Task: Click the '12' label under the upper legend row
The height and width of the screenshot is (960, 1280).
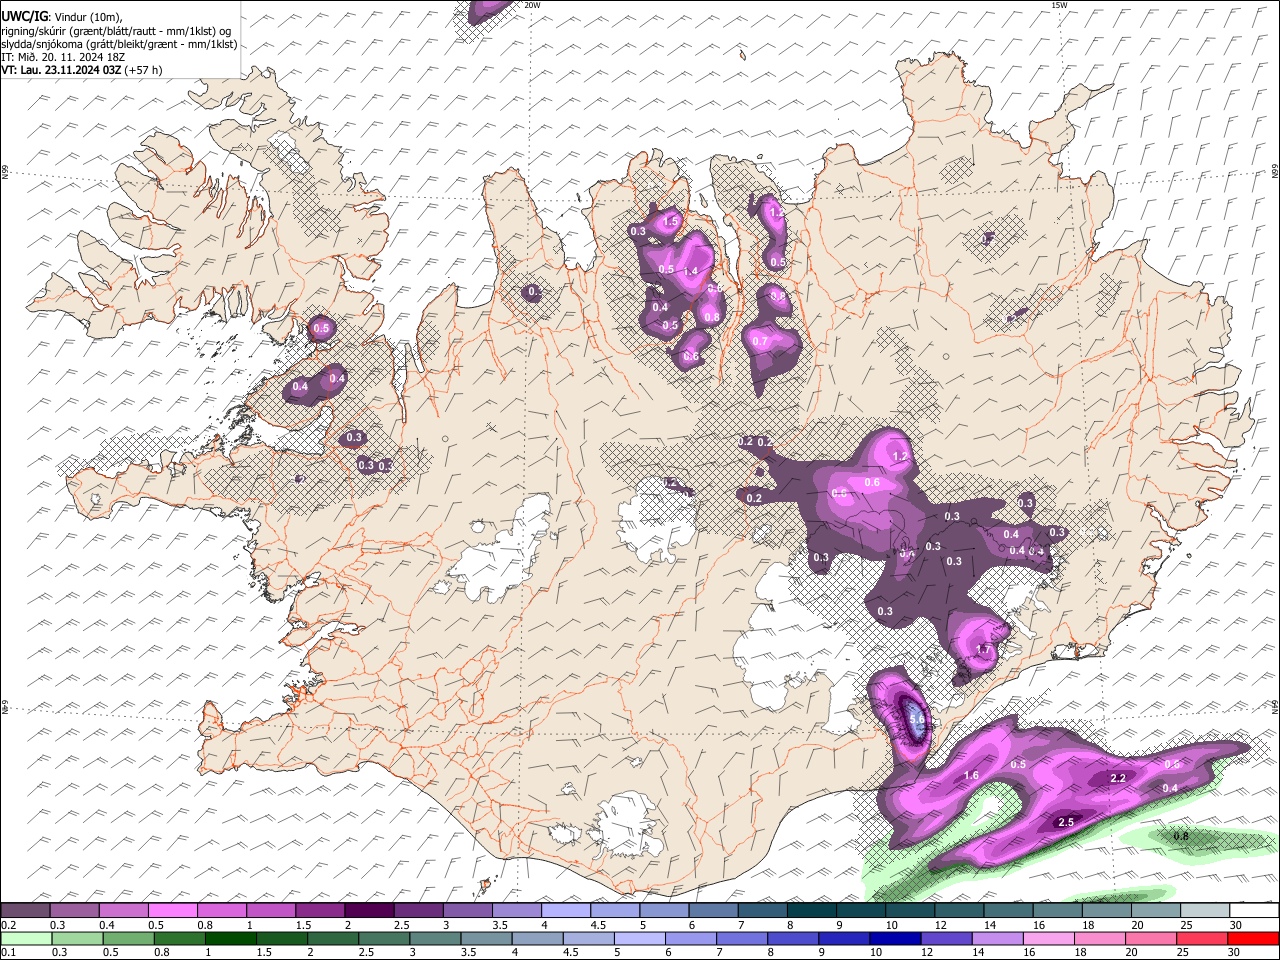Action: point(941,925)
